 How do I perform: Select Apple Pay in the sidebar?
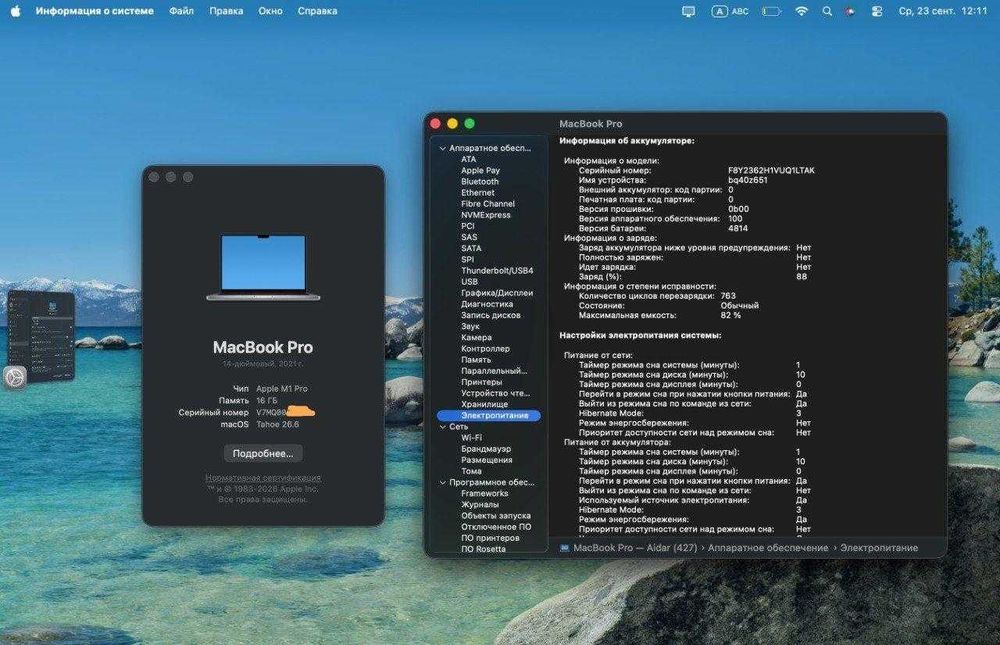pyautogui.click(x=480, y=170)
